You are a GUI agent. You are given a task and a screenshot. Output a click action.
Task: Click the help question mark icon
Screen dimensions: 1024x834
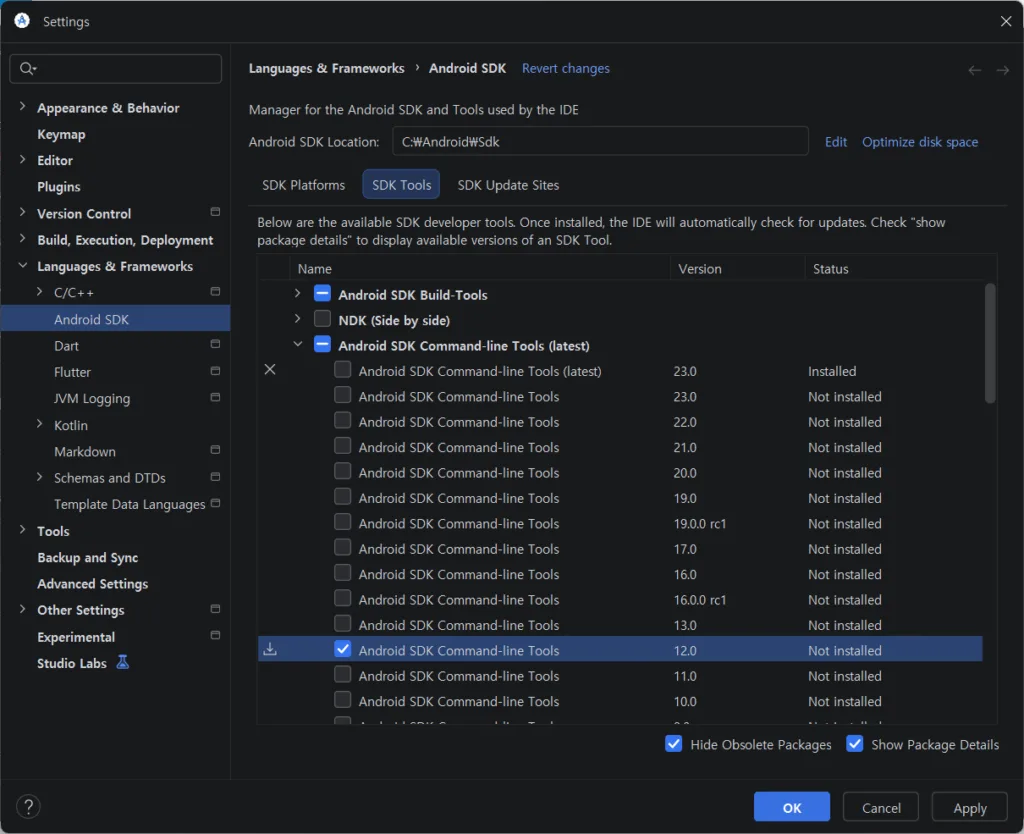[x=28, y=807]
